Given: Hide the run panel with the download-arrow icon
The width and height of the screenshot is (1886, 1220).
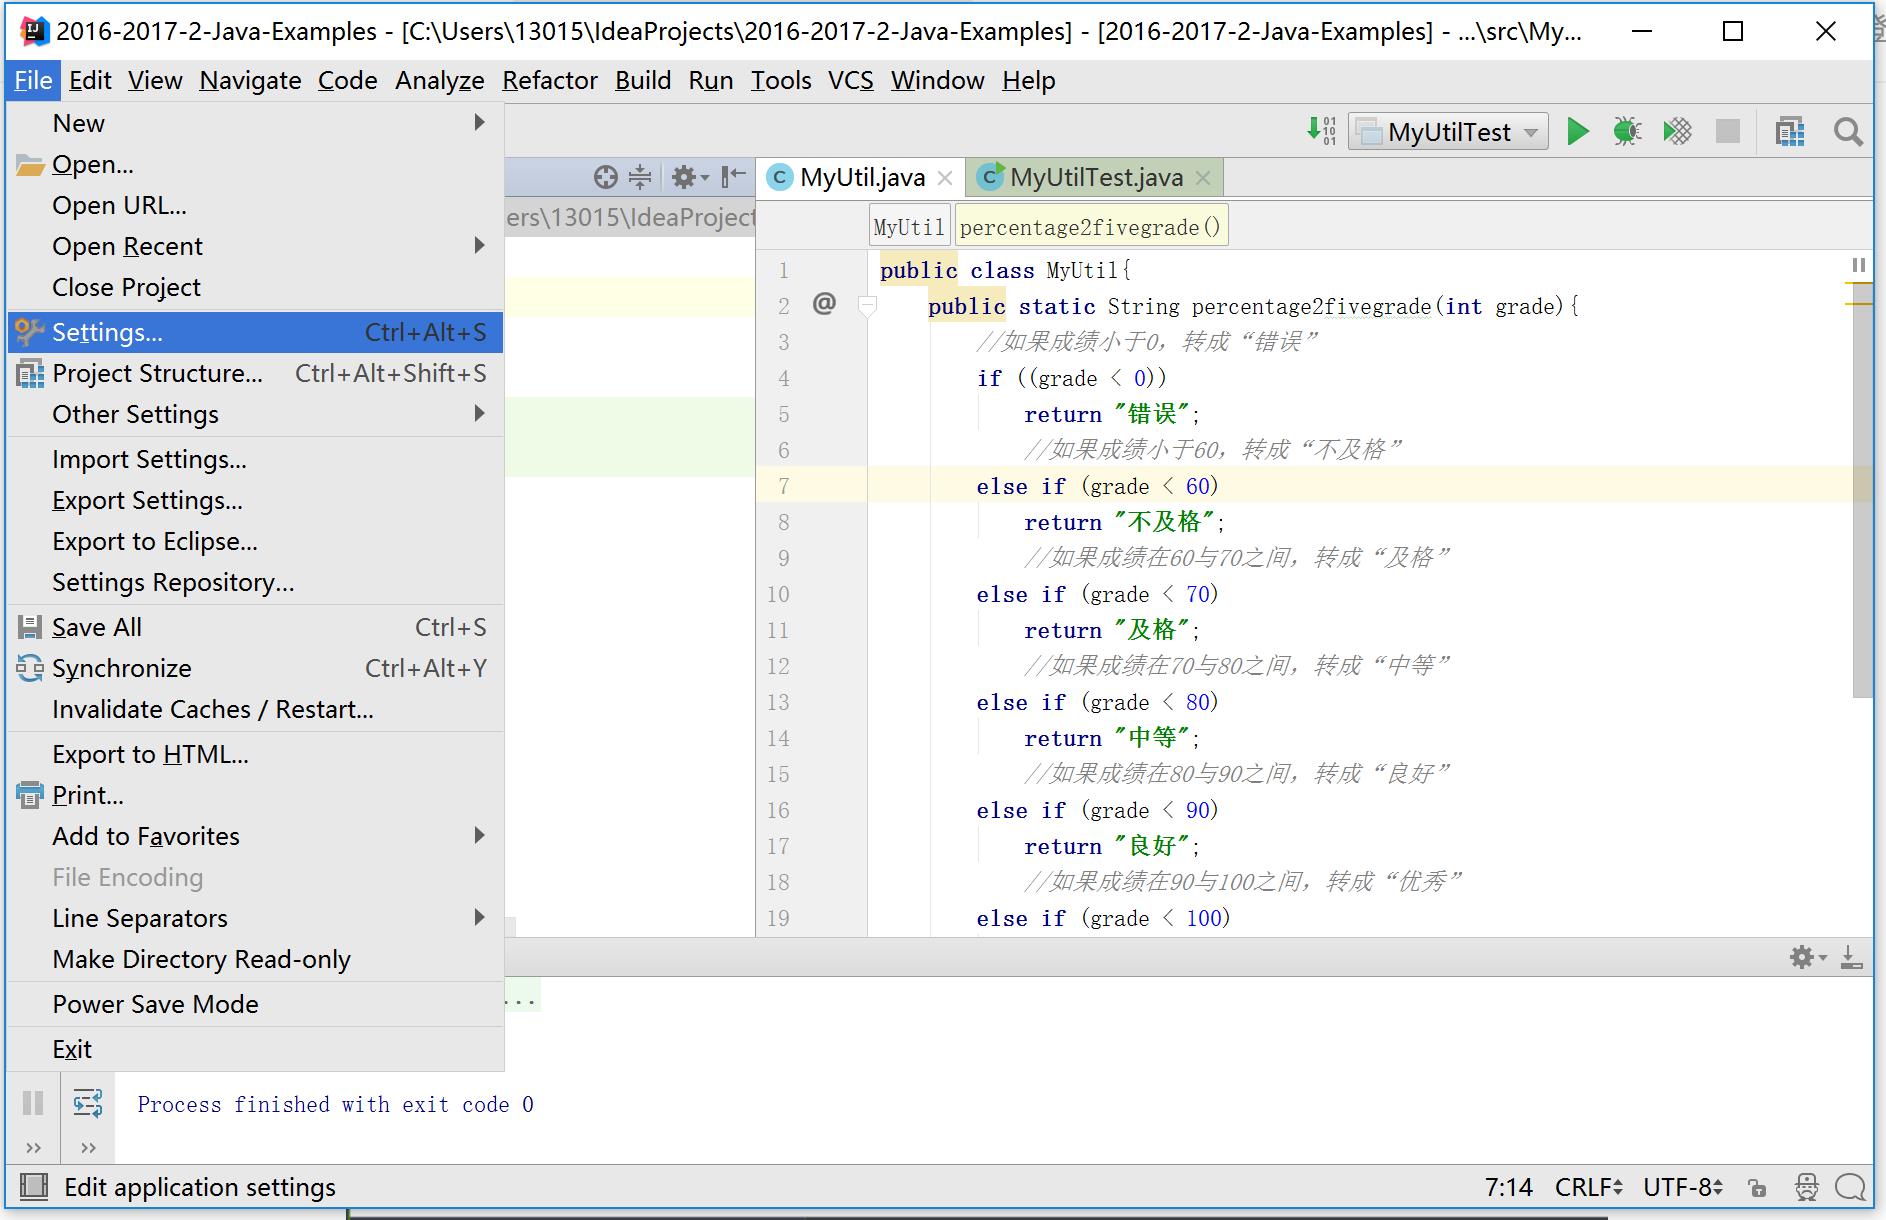Looking at the screenshot, I should pos(1852,957).
